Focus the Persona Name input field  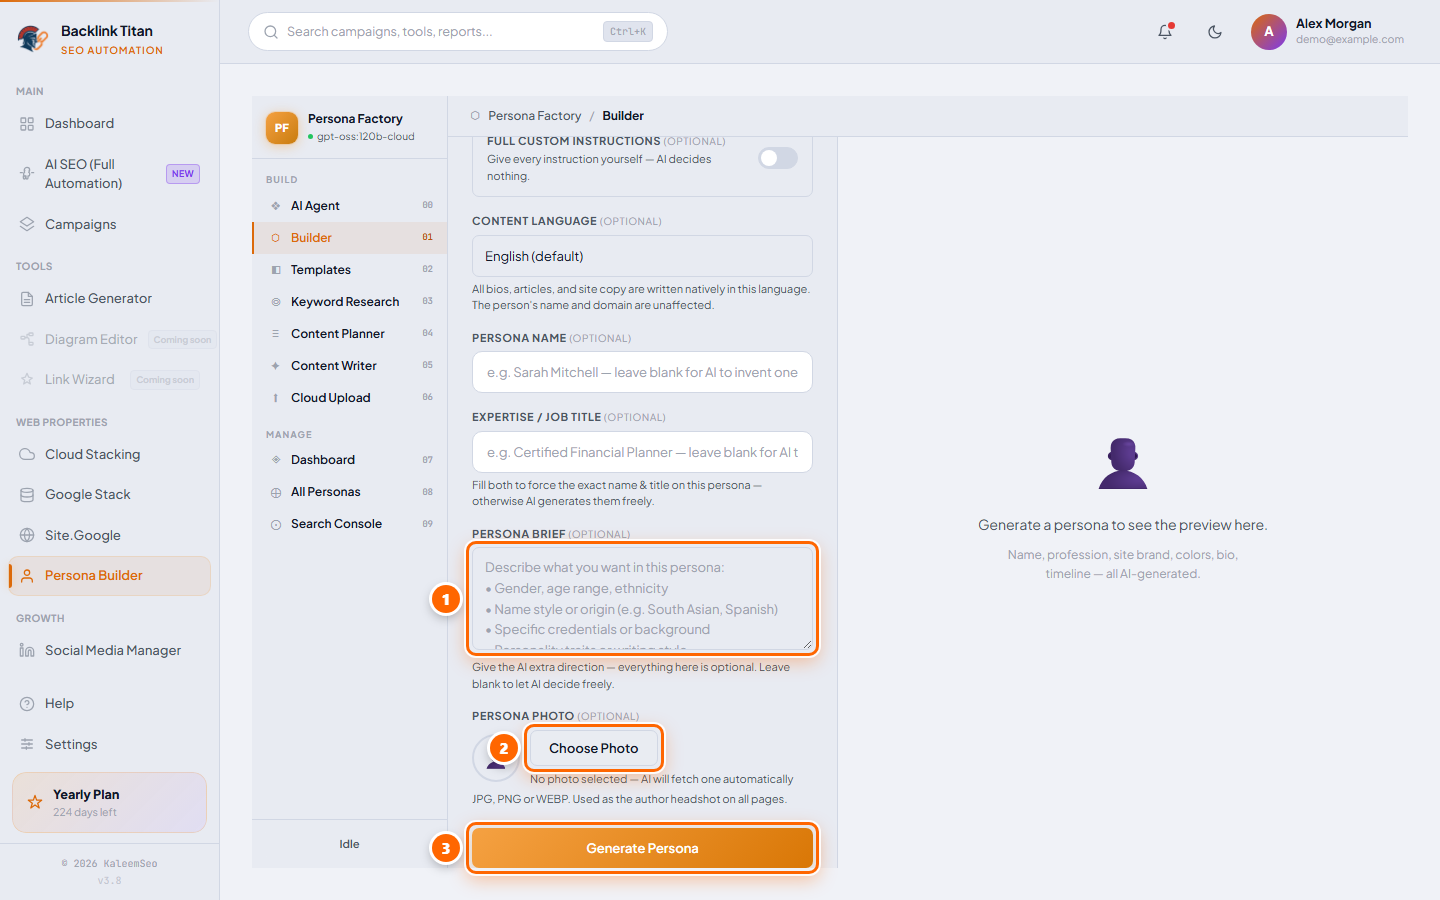point(642,372)
